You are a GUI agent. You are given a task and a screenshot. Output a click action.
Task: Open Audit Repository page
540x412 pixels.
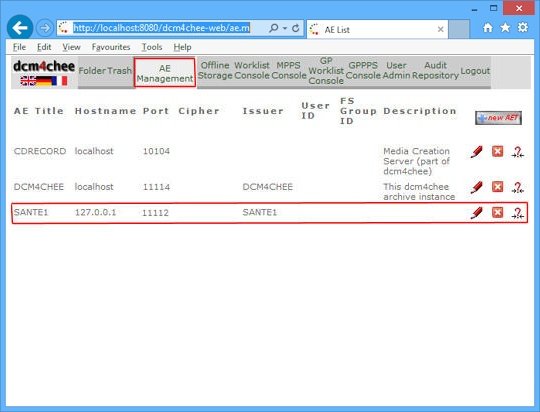[x=435, y=70]
